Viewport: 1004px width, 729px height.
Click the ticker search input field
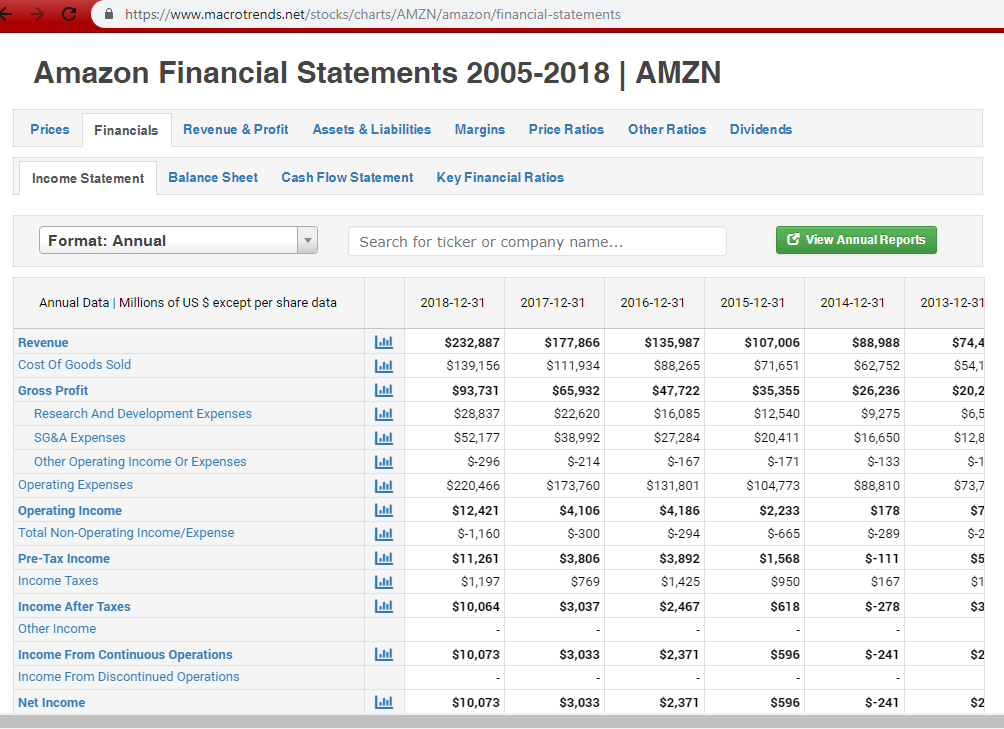coord(537,241)
